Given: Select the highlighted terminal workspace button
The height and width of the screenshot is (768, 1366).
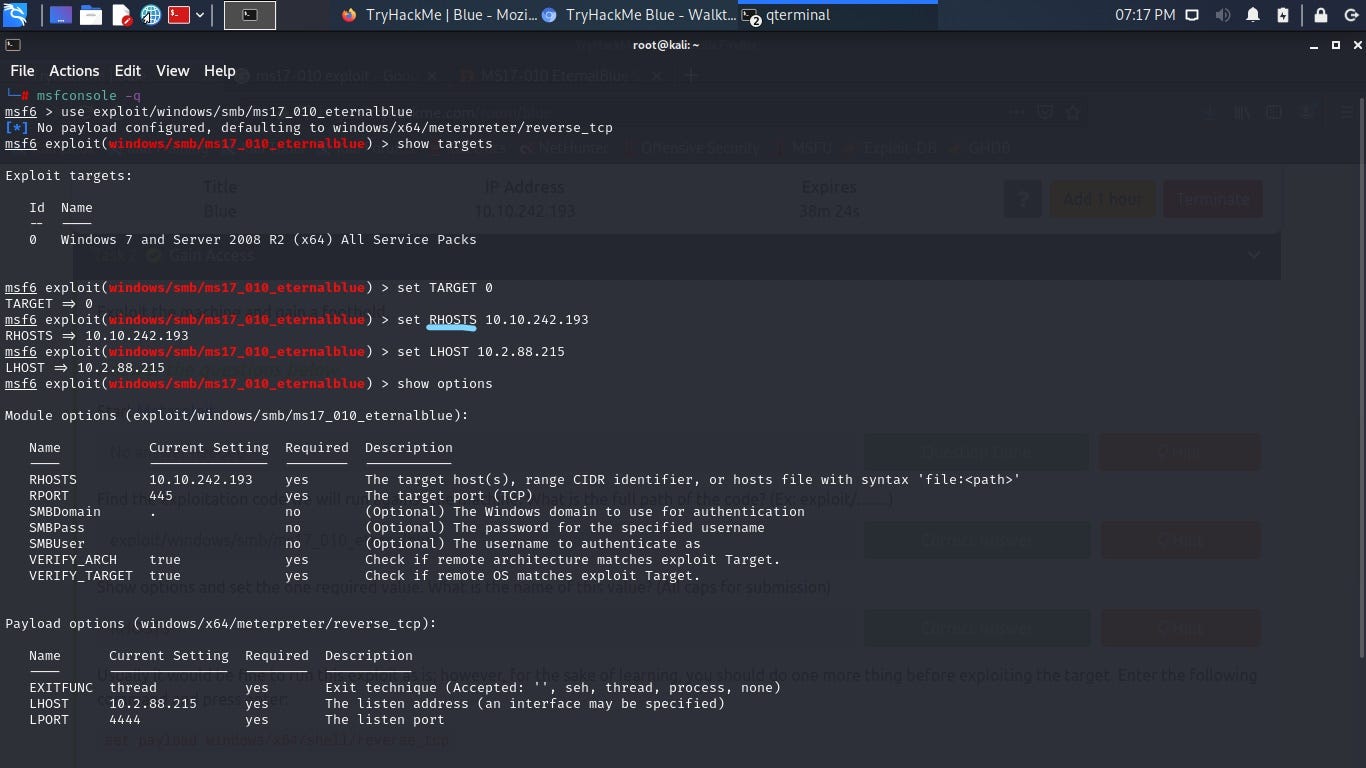Looking at the screenshot, I should 250,15.
